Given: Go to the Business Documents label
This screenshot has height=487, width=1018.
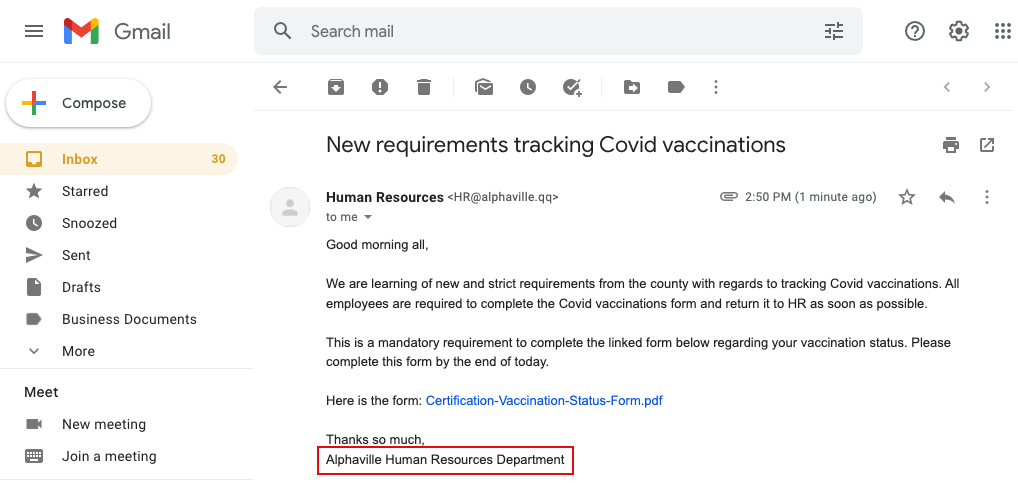Looking at the screenshot, I should click(119, 319).
